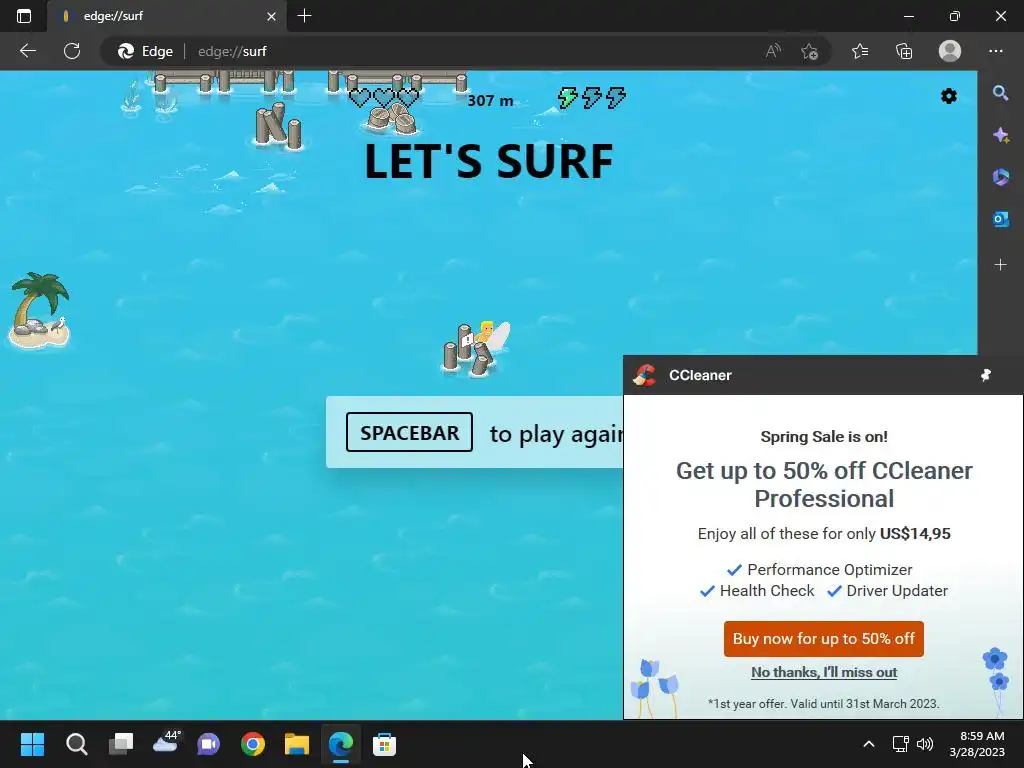Switch to the edge://surf tab

pyautogui.click(x=167, y=16)
